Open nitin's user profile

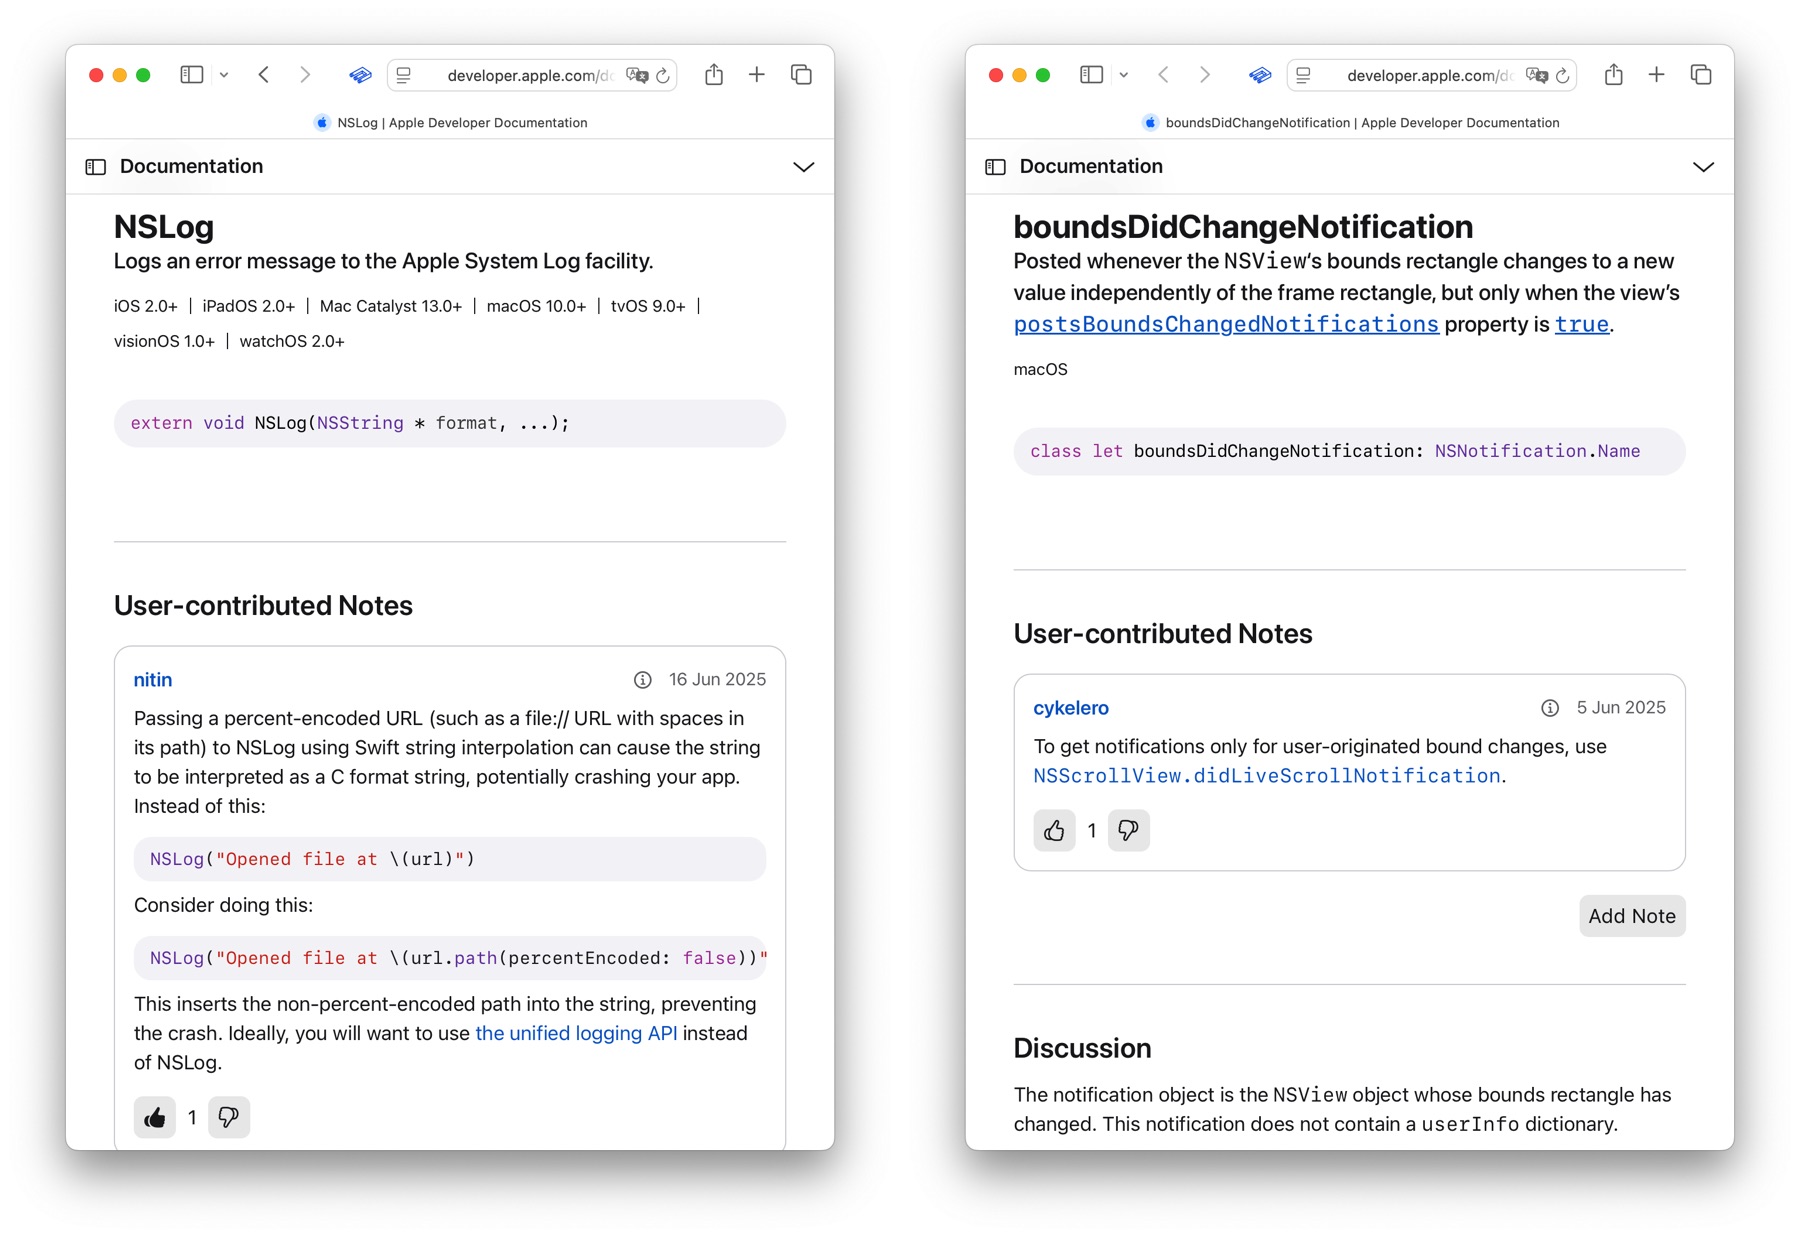(153, 680)
